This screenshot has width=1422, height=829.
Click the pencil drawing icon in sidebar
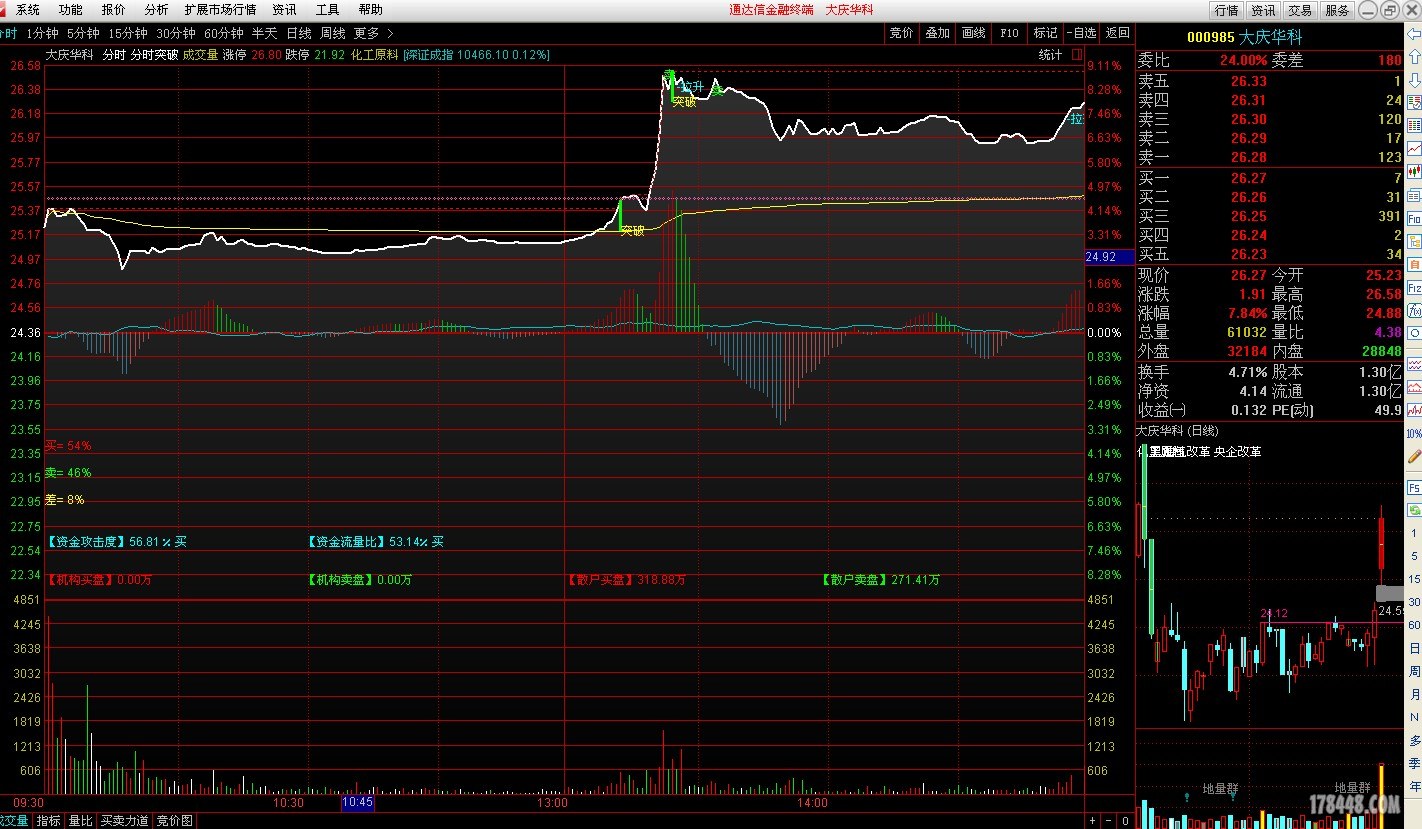[1414, 457]
